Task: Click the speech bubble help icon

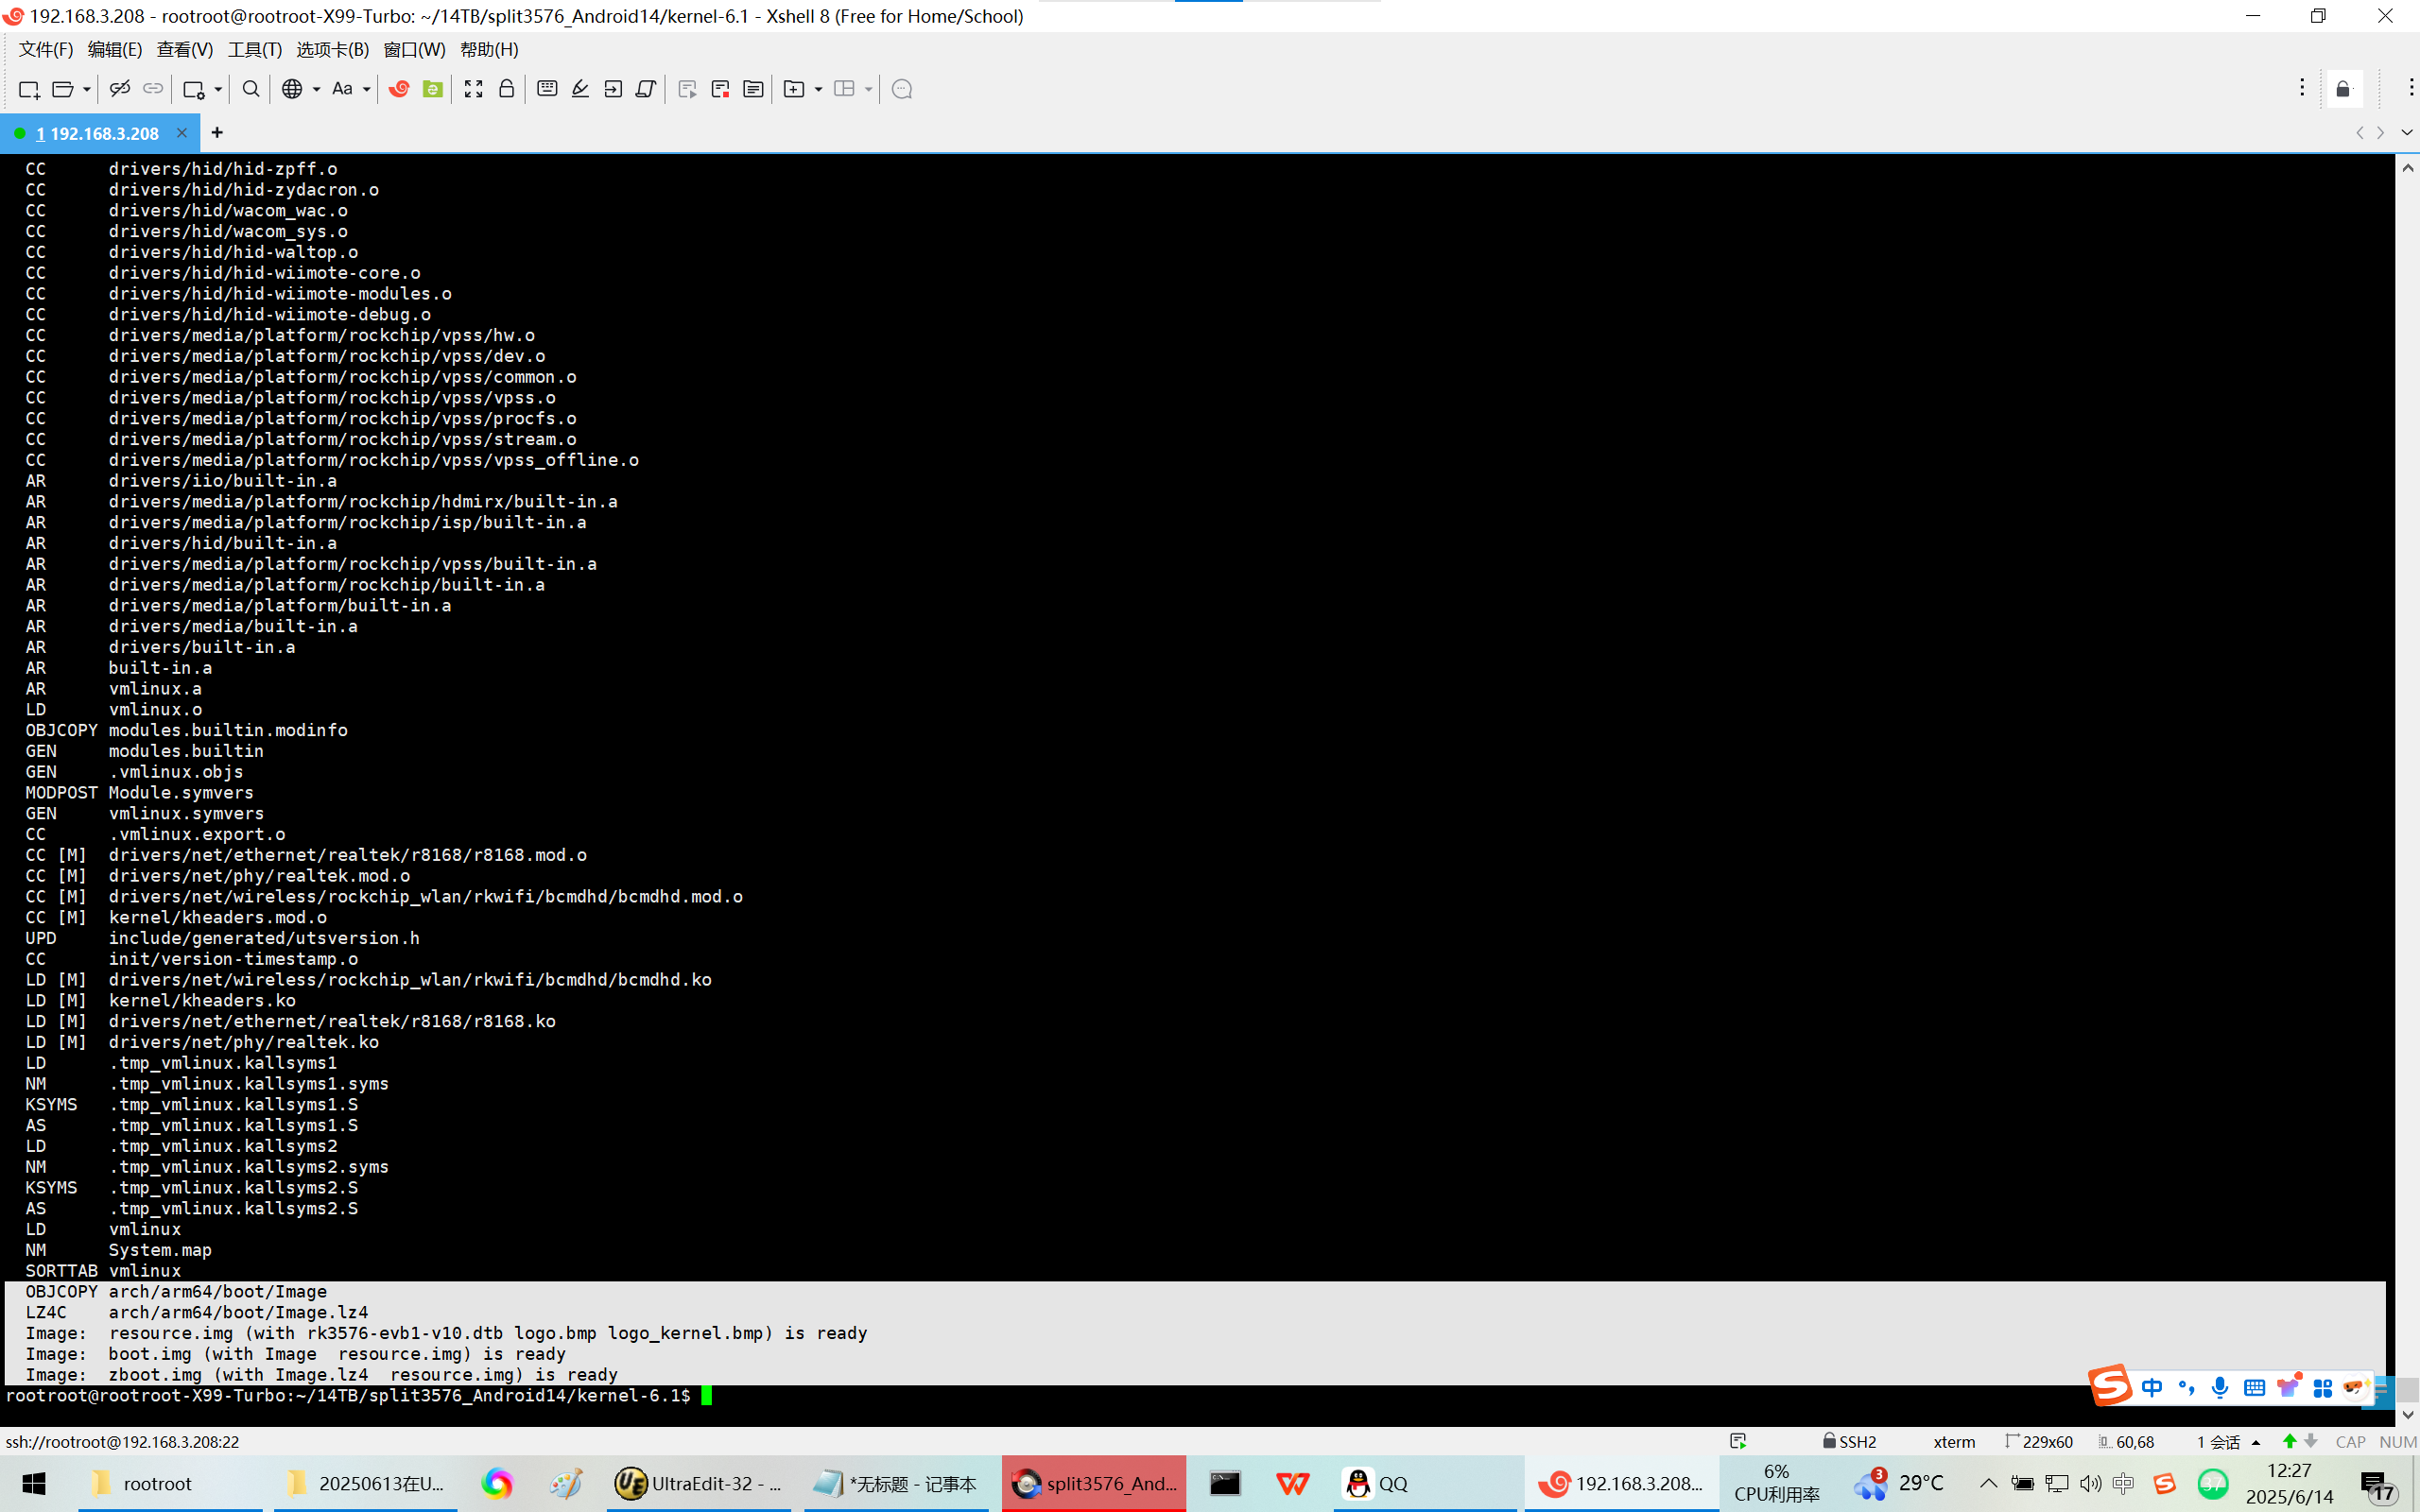Action: pyautogui.click(x=901, y=89)
